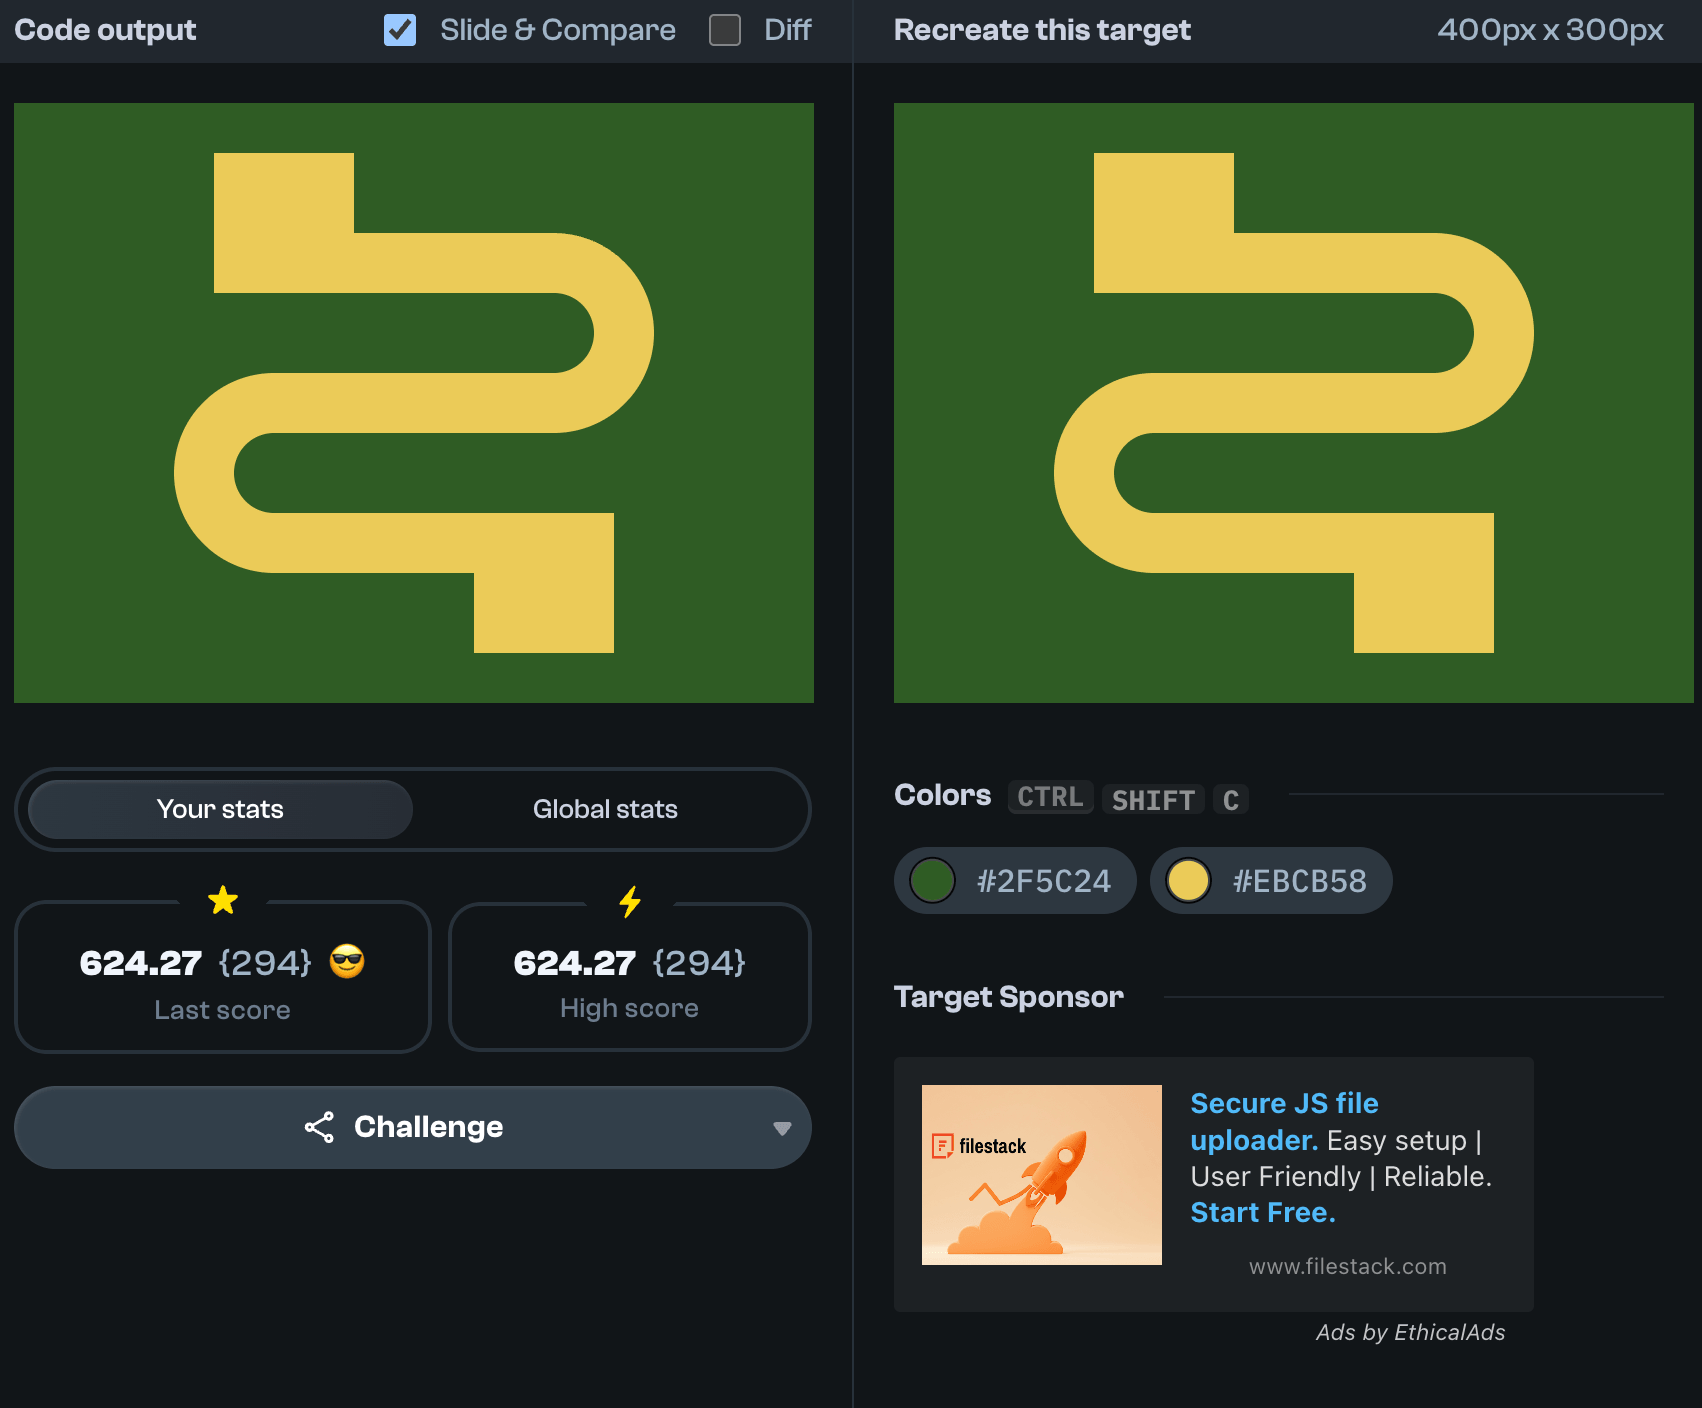Copy the #2F5C24 color code
Screen dimensions: 1702x1408
(1043, 881)
